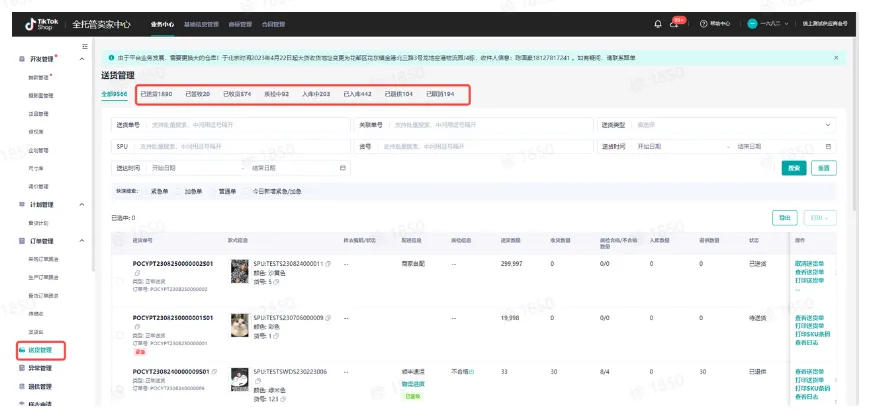This screenshot has height=419, width=870.
Task: Collapse the sidebar with the fold icon
Action: (85, 46)
